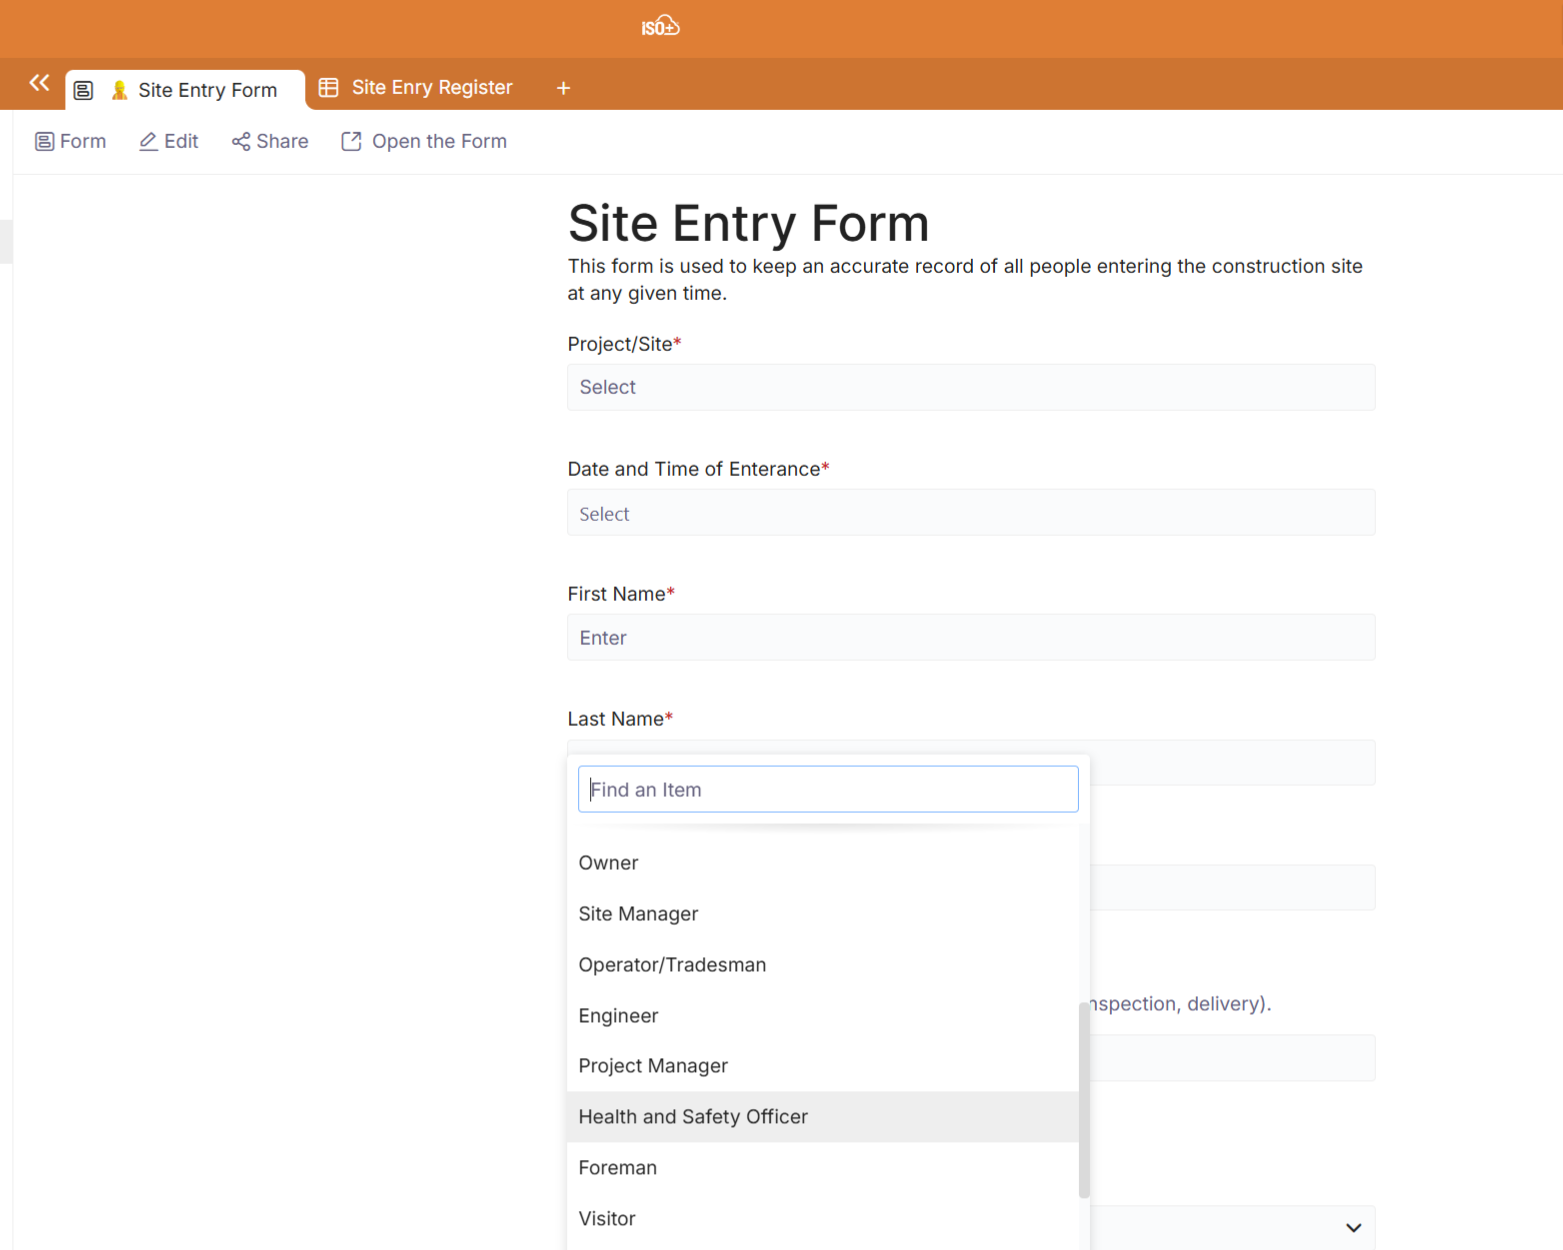The width and height of the screenshot is (1563, 1250).
Task: Click the form icon beside Site Entry Form tab
Action: pyautogui.click(x=84, y=90)
